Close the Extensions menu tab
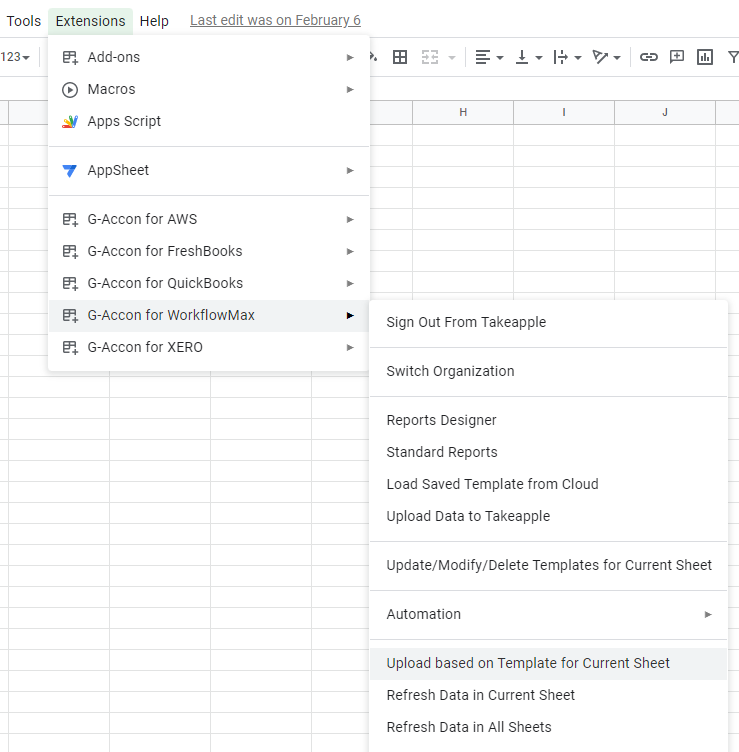The width and height of the screenshot is (739, 752). coord(90,21)
